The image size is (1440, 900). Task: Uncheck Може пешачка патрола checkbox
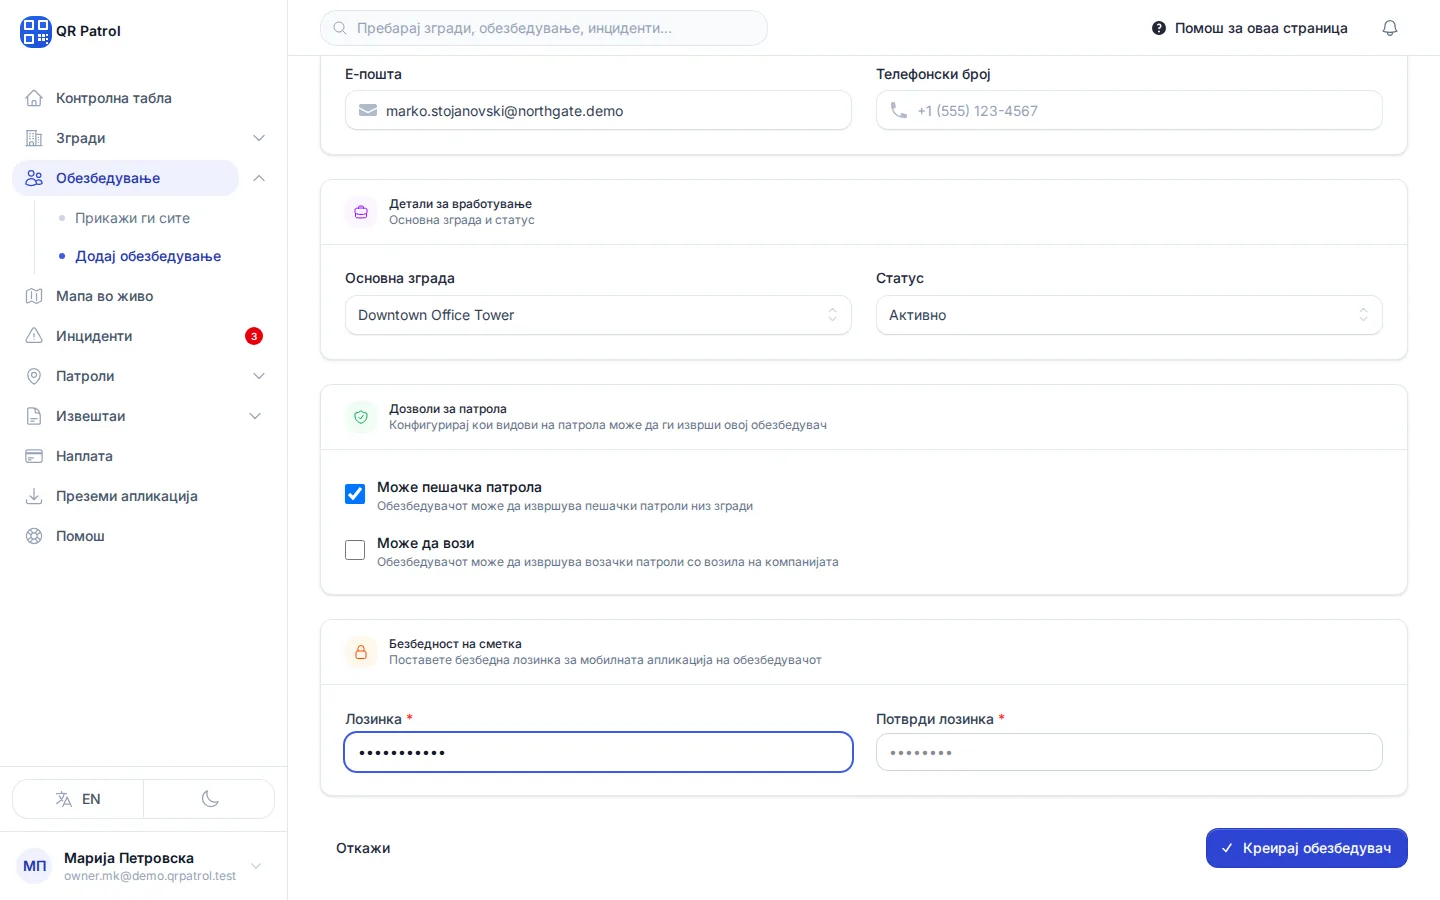pos(355,494)
